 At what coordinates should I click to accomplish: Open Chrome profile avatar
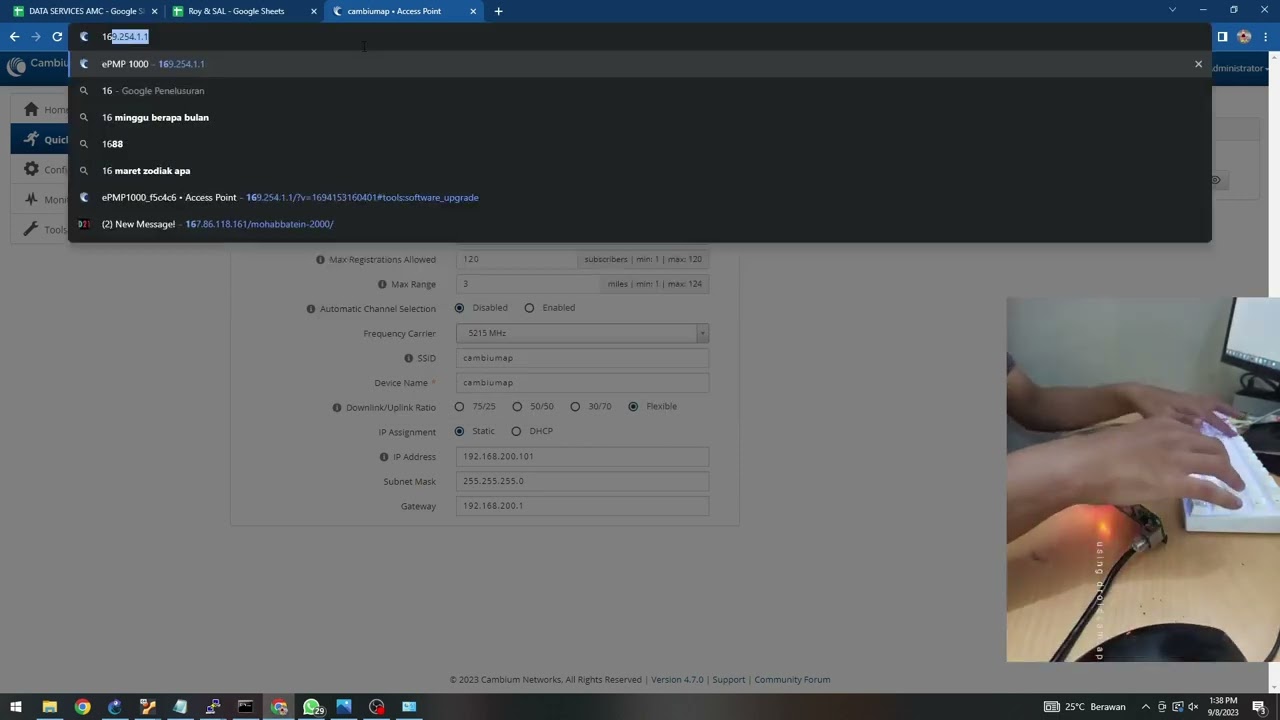pos(1244,37)
